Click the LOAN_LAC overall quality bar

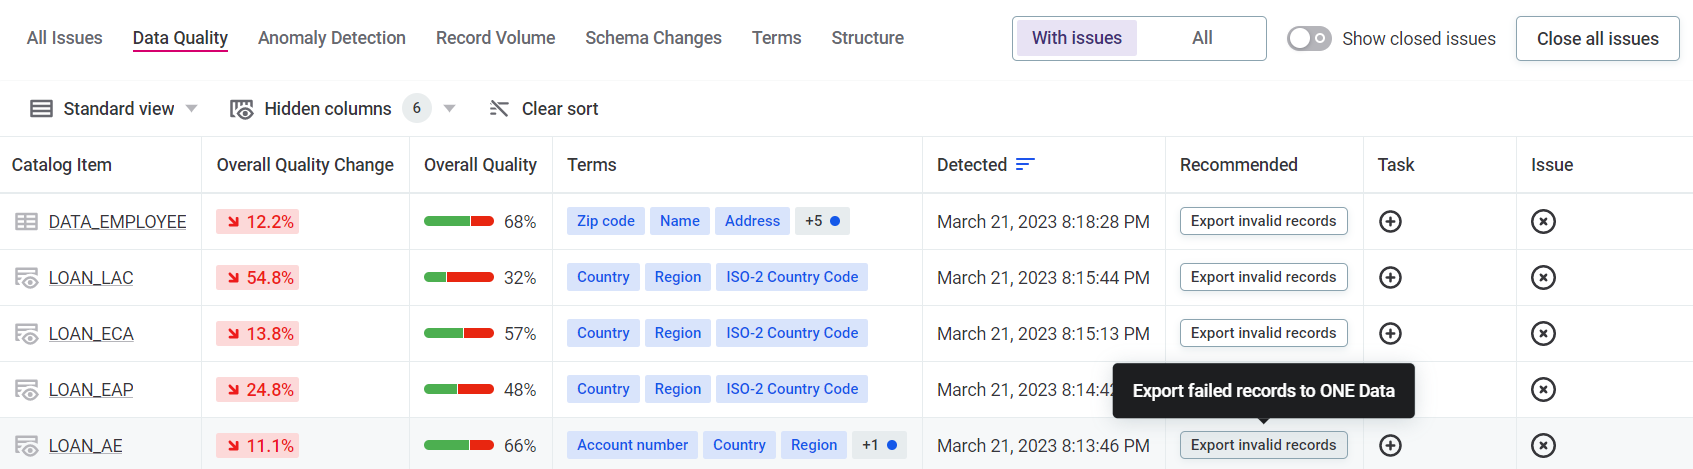458,278
